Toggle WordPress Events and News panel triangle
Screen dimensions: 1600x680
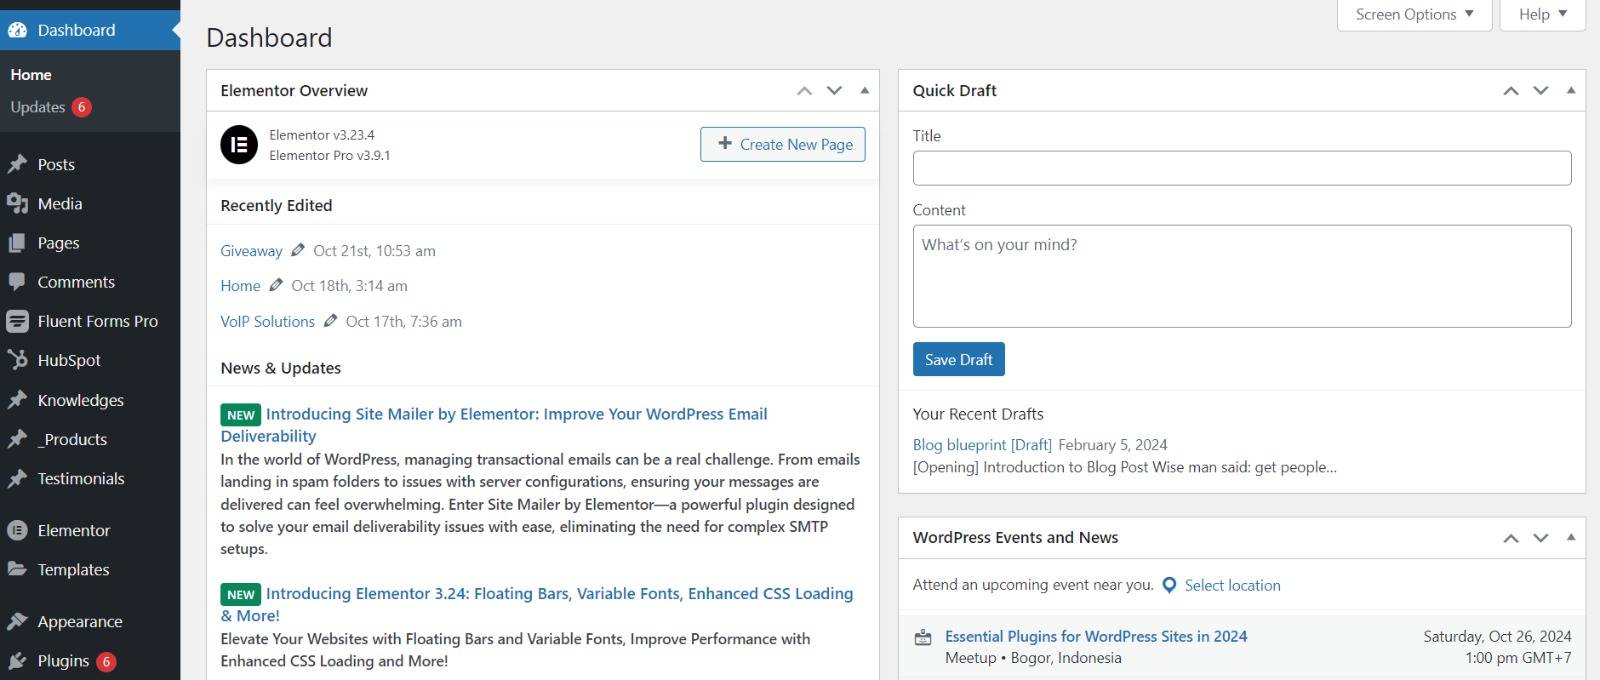click(x=1570, y=537)
